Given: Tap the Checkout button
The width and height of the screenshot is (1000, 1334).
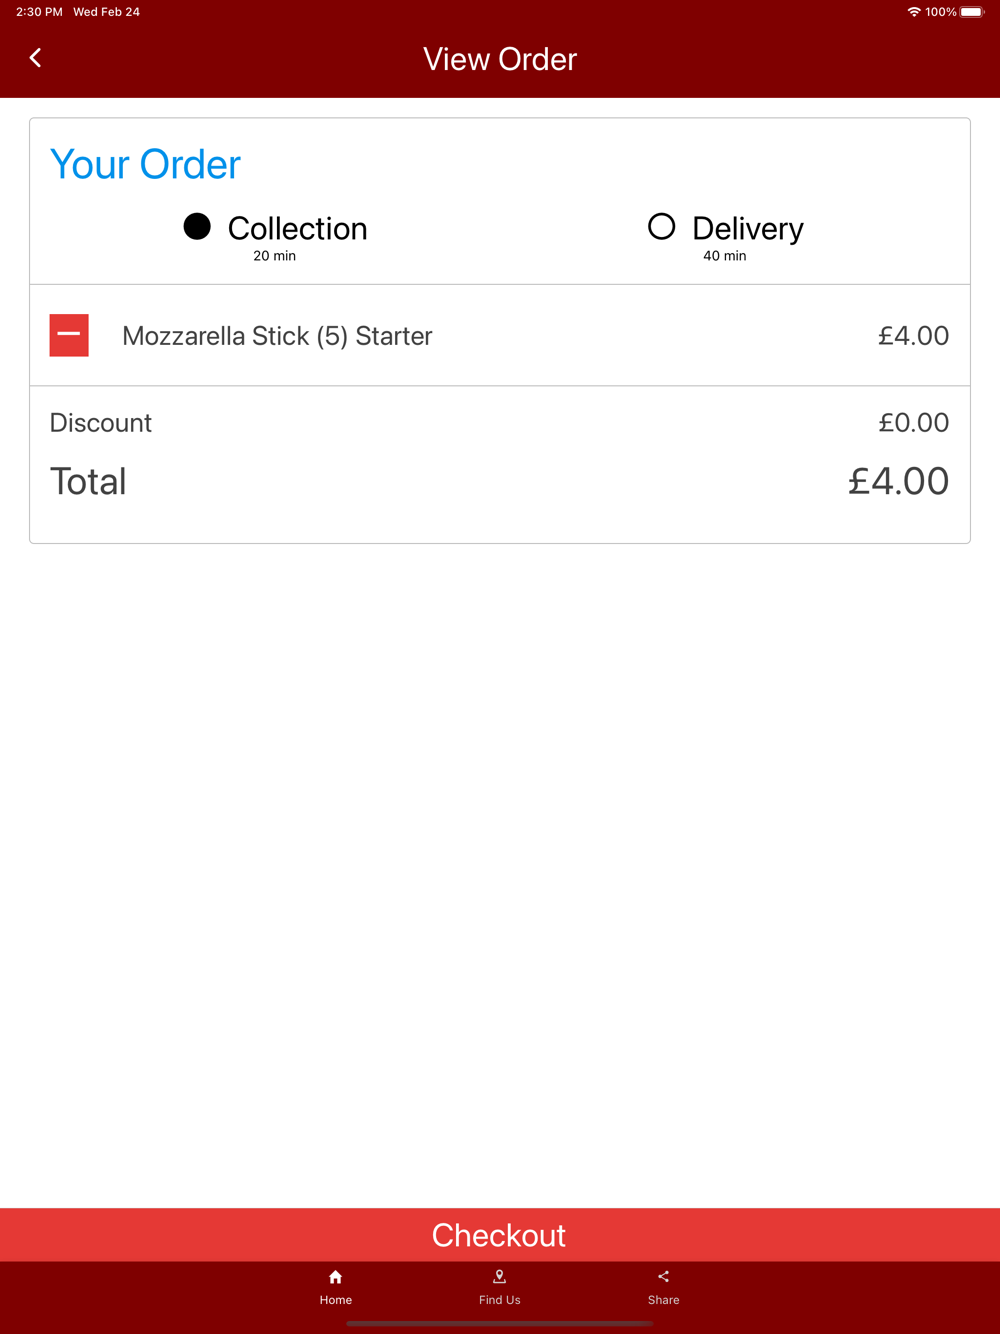Looking at the screenshot, I should 500,1235.
